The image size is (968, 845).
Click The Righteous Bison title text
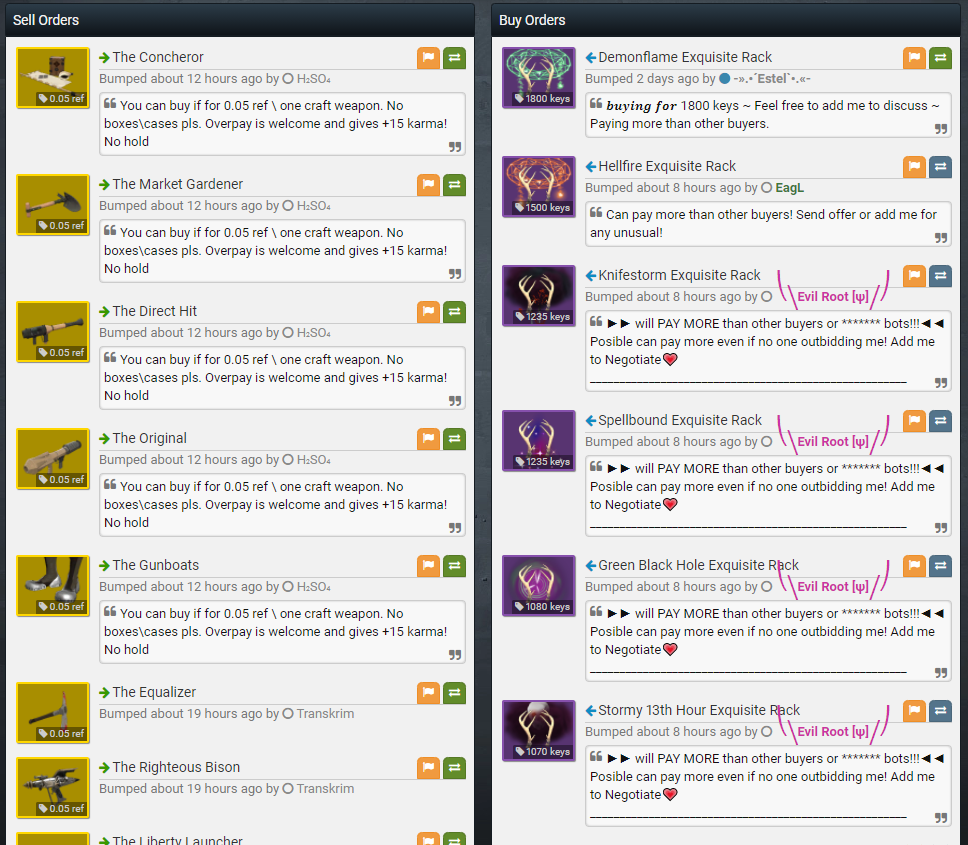[176, 767]
